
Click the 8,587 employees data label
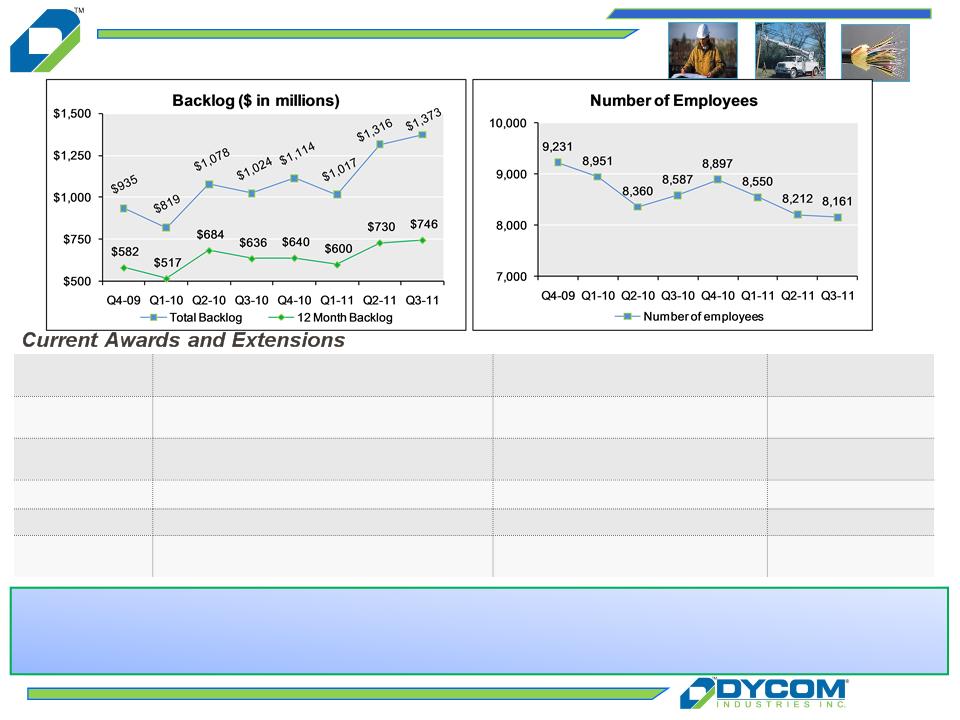click(x=677, y=179)
